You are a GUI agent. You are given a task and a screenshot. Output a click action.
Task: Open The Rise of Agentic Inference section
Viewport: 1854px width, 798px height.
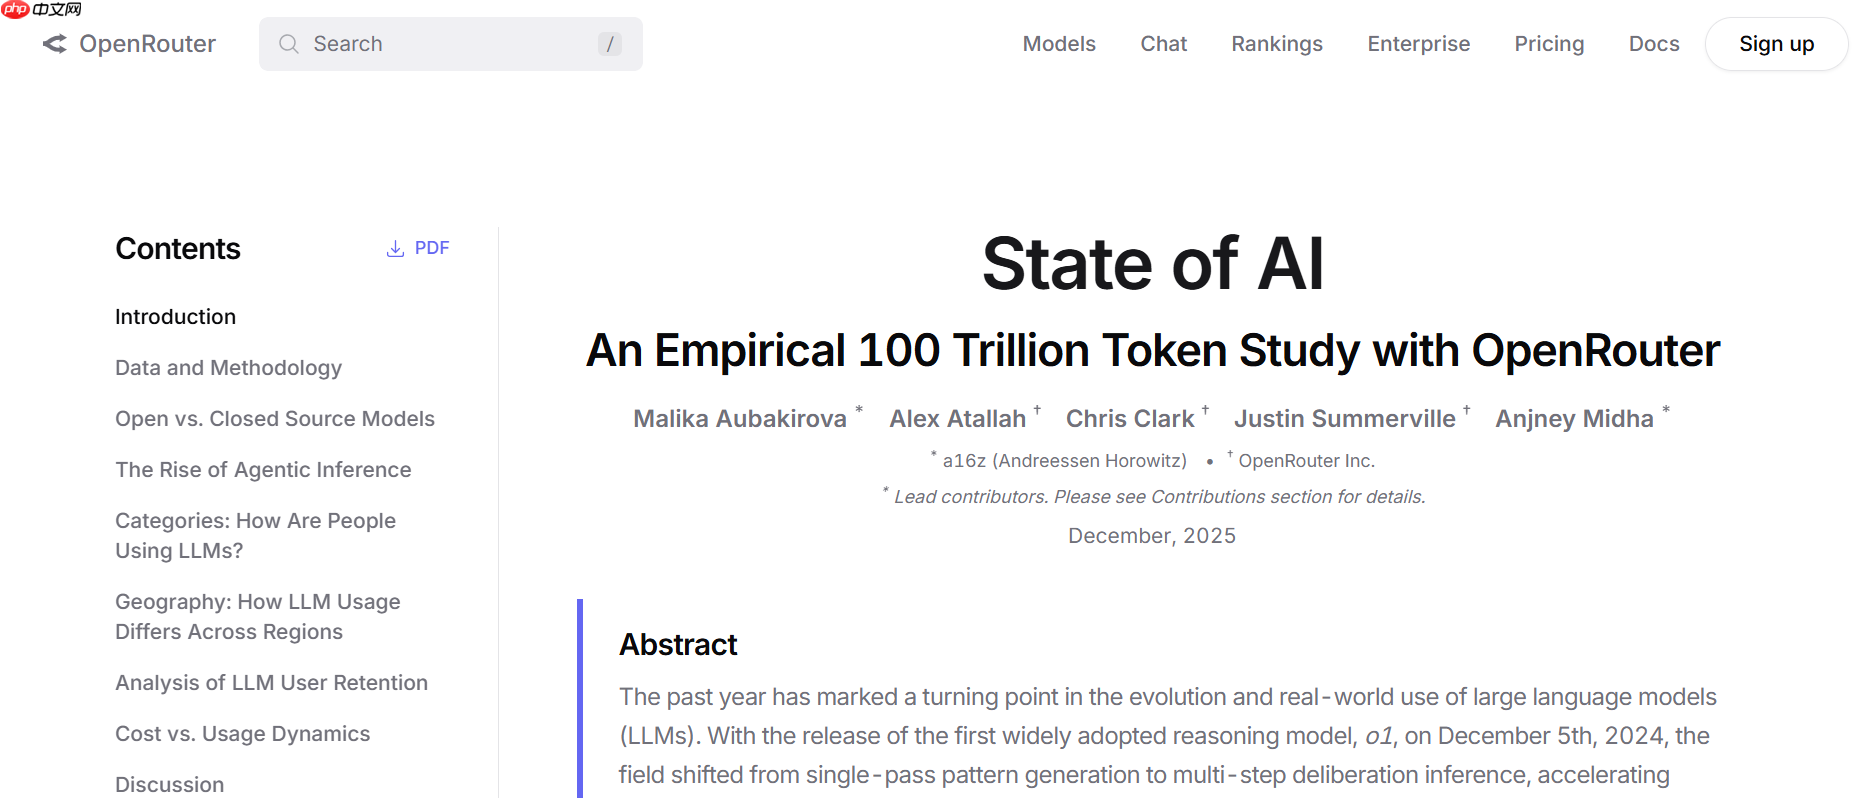(x=263, y=469)
